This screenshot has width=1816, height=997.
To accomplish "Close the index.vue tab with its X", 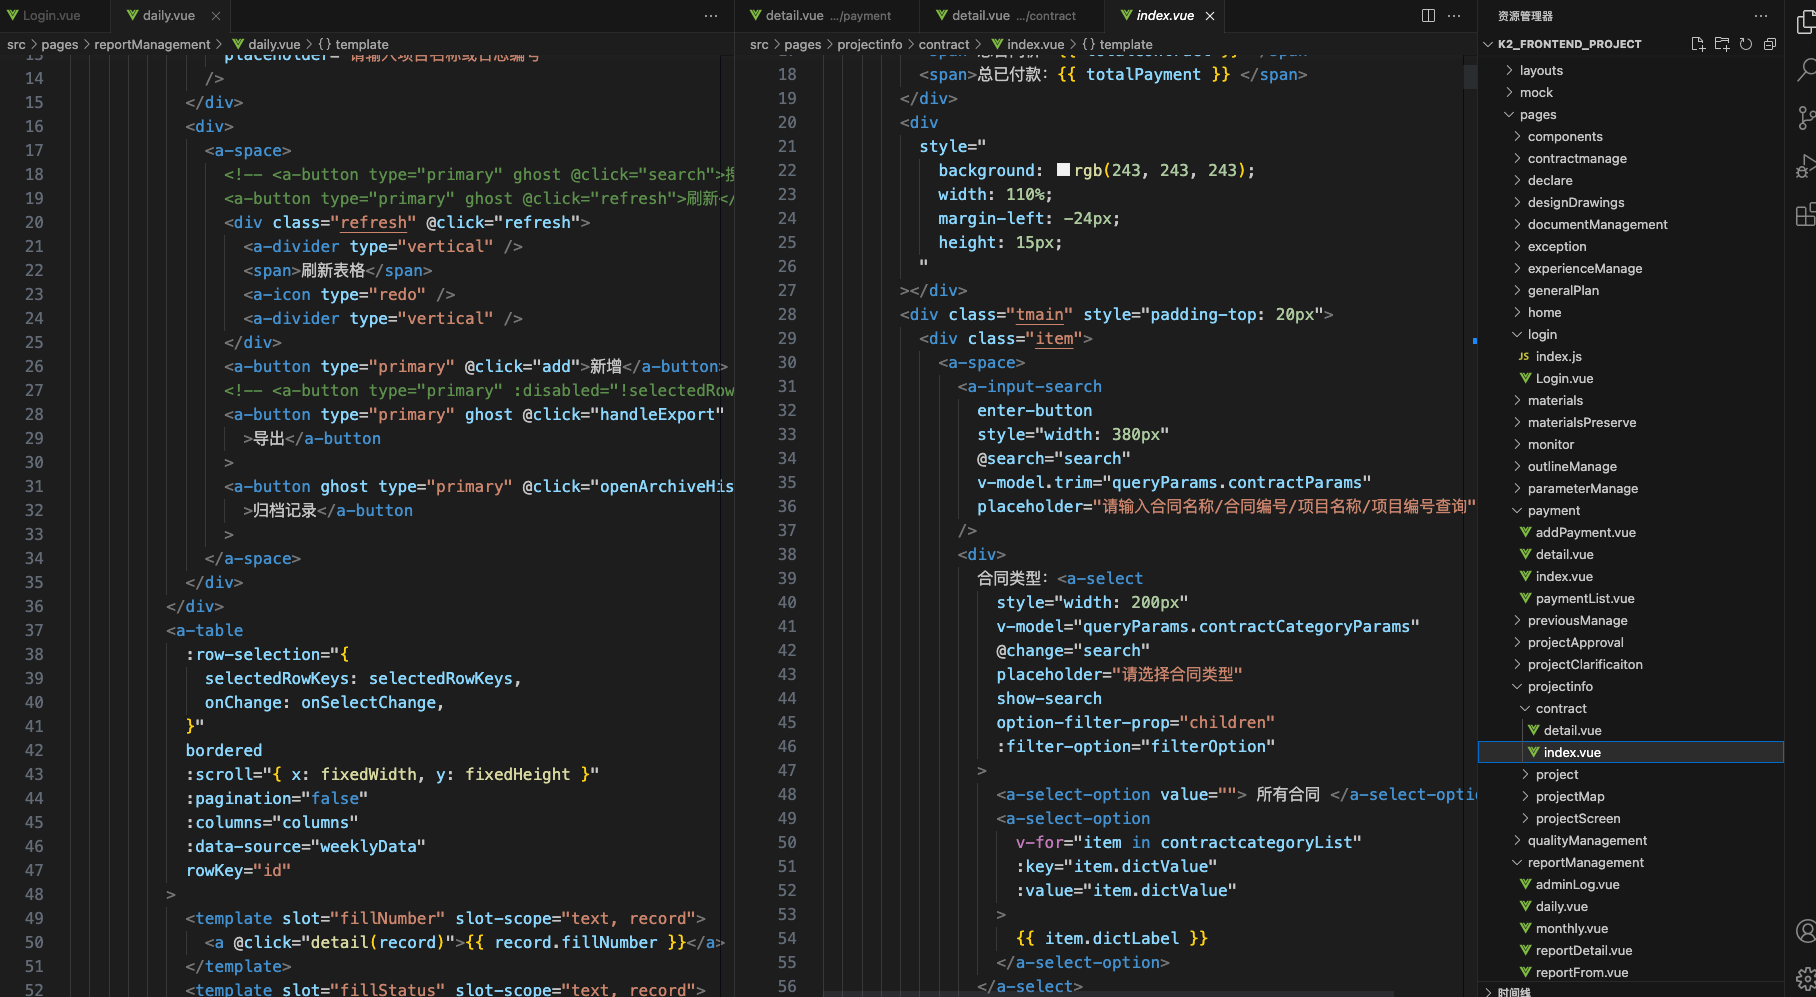I will click(x=1210, y=15).
